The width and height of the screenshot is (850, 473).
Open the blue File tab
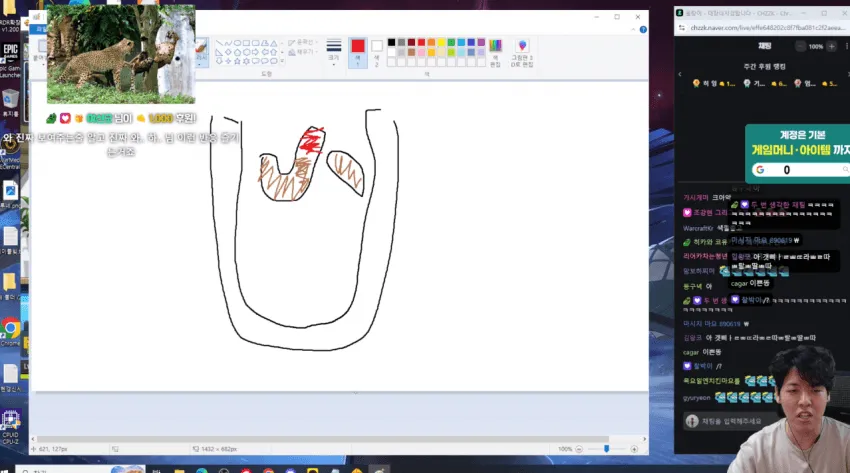click(x=39, y=29)
